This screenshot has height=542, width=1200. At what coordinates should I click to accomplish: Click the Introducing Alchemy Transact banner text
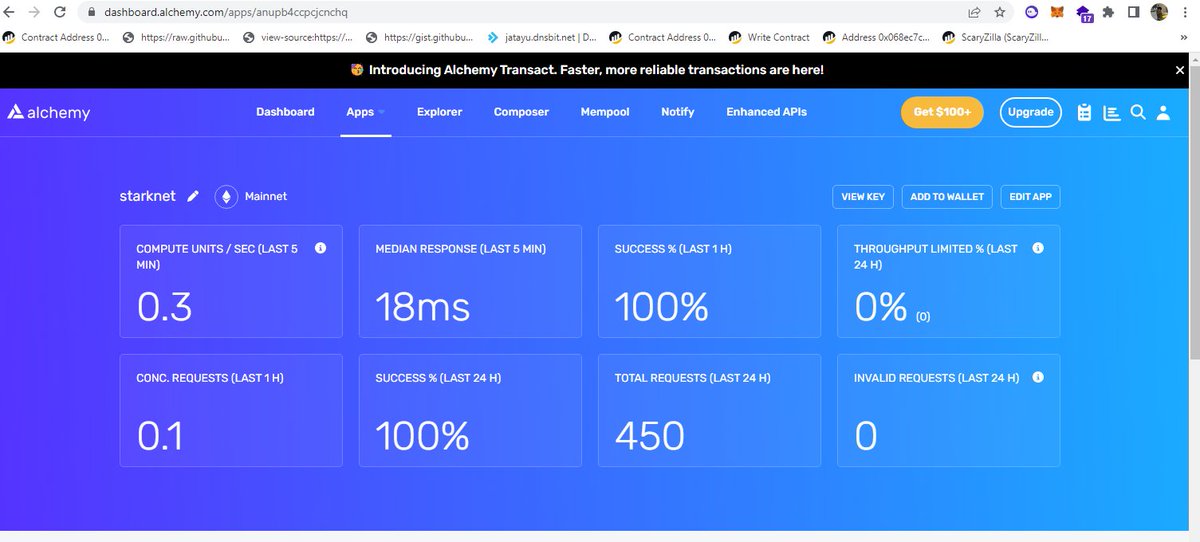[596, 70]
